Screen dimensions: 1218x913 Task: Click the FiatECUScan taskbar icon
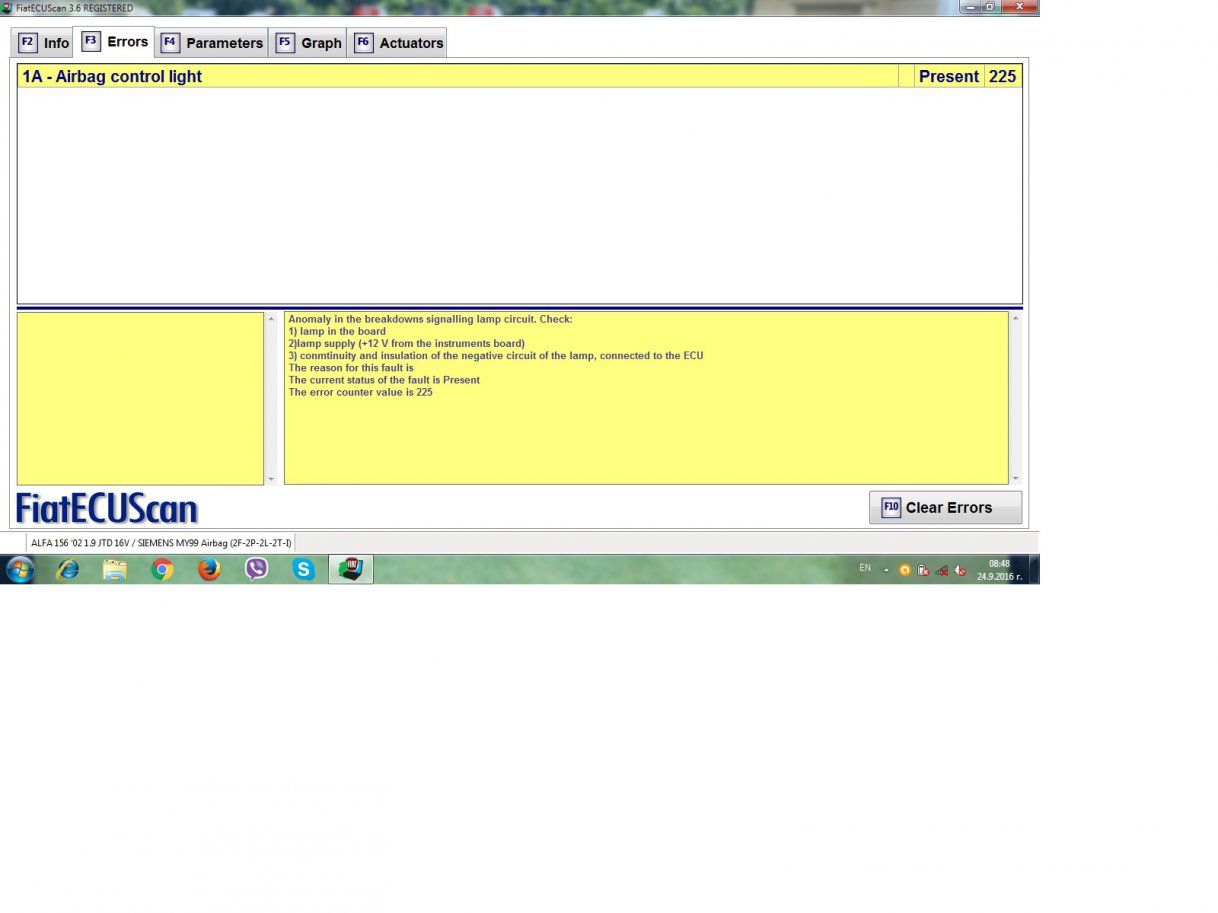351,569
